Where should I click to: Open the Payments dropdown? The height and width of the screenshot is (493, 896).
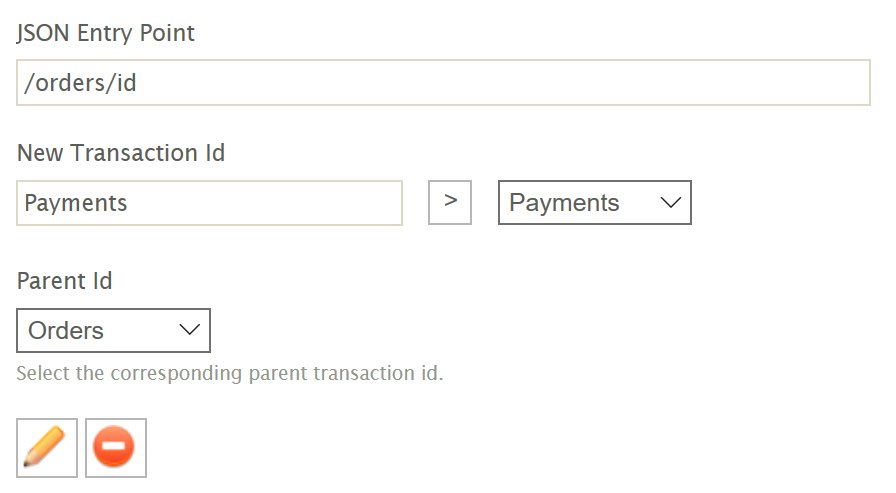click(x=594, y=203)
